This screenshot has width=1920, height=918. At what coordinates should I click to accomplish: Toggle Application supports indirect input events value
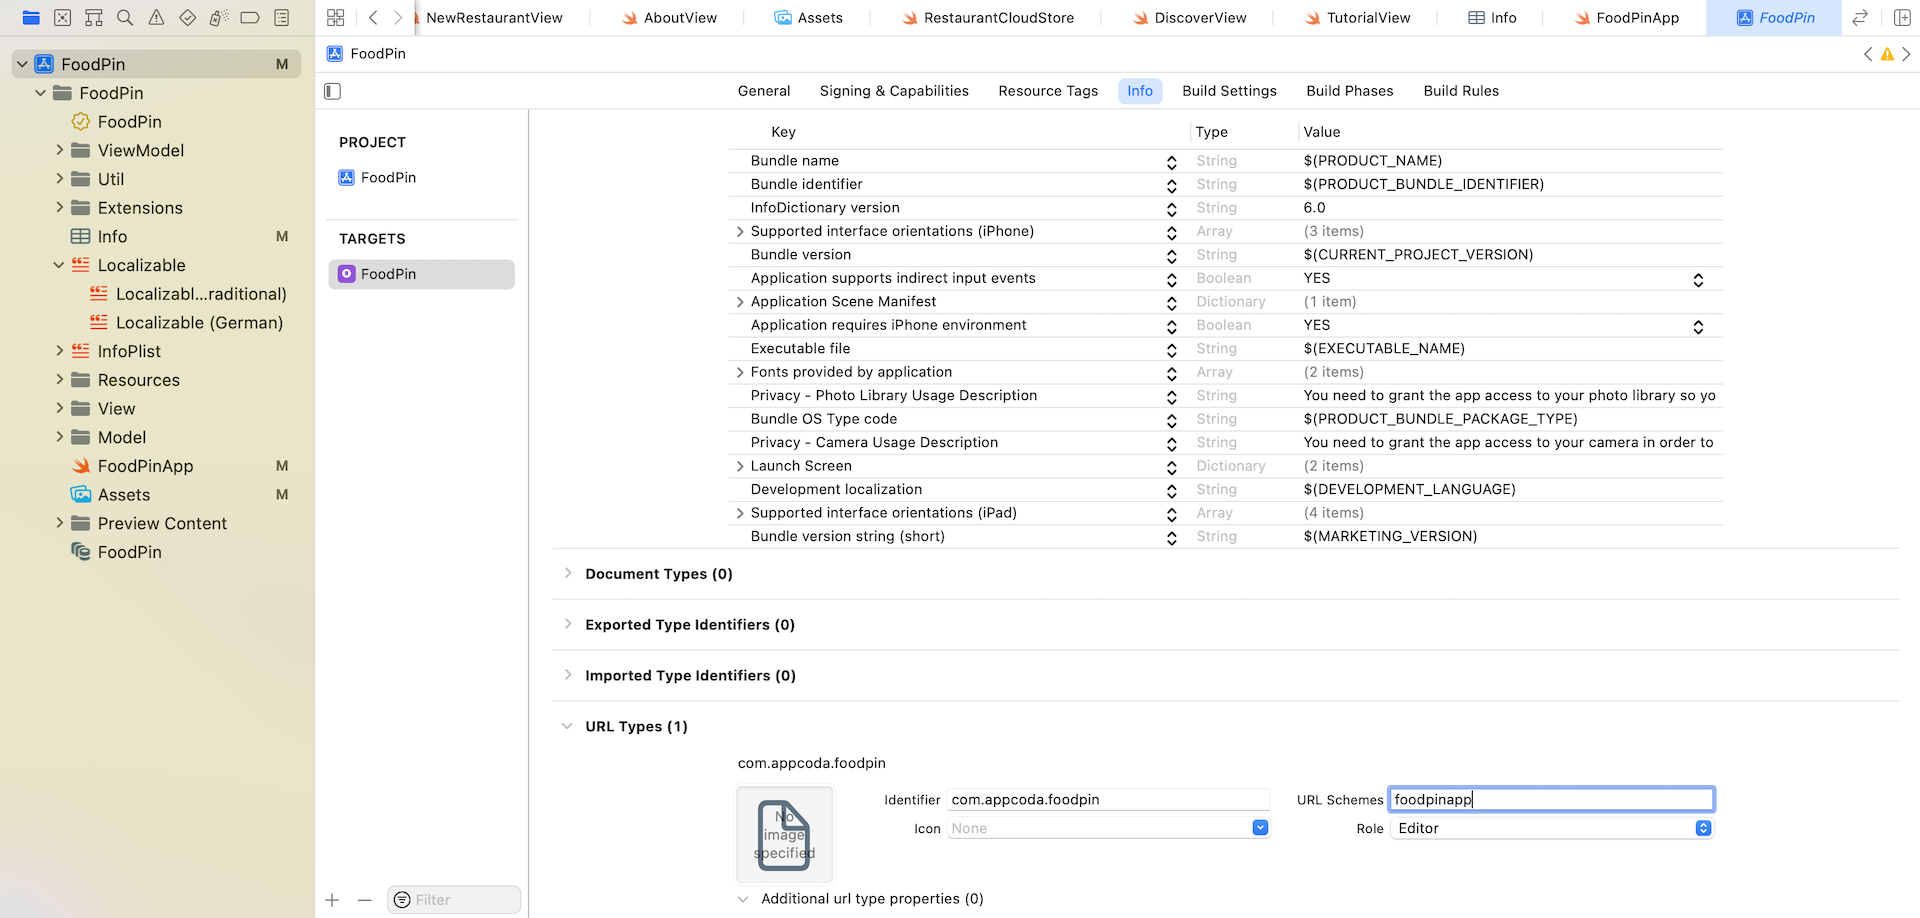tap(1697, 279)
